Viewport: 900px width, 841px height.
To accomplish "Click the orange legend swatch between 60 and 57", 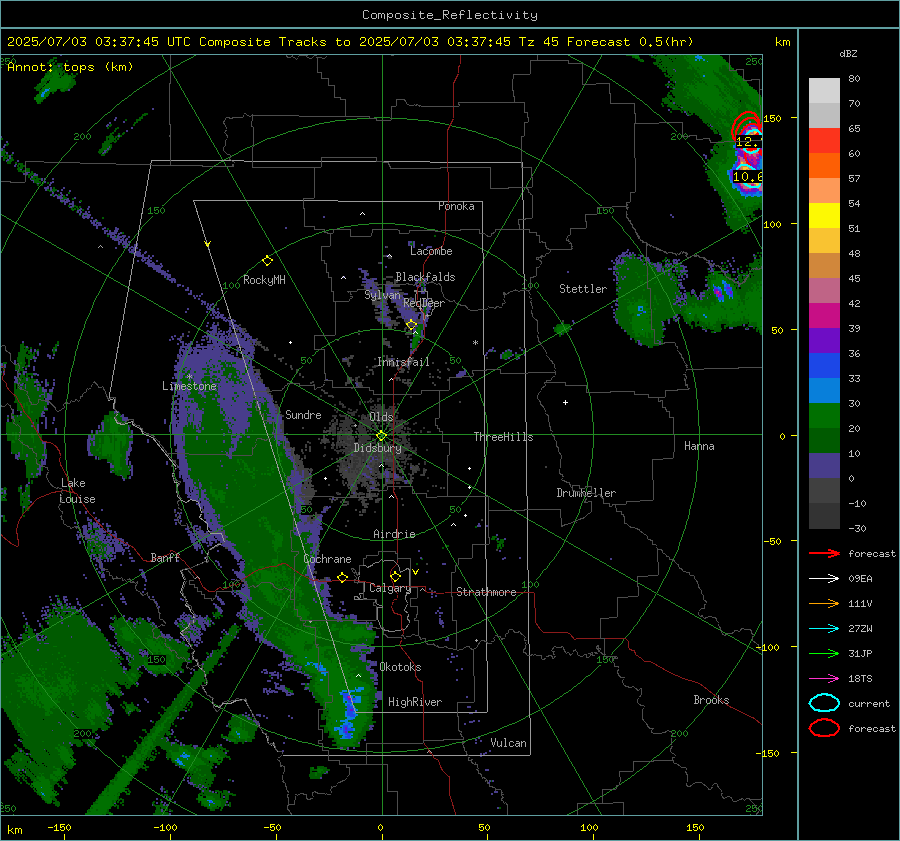I will (824, 166).
